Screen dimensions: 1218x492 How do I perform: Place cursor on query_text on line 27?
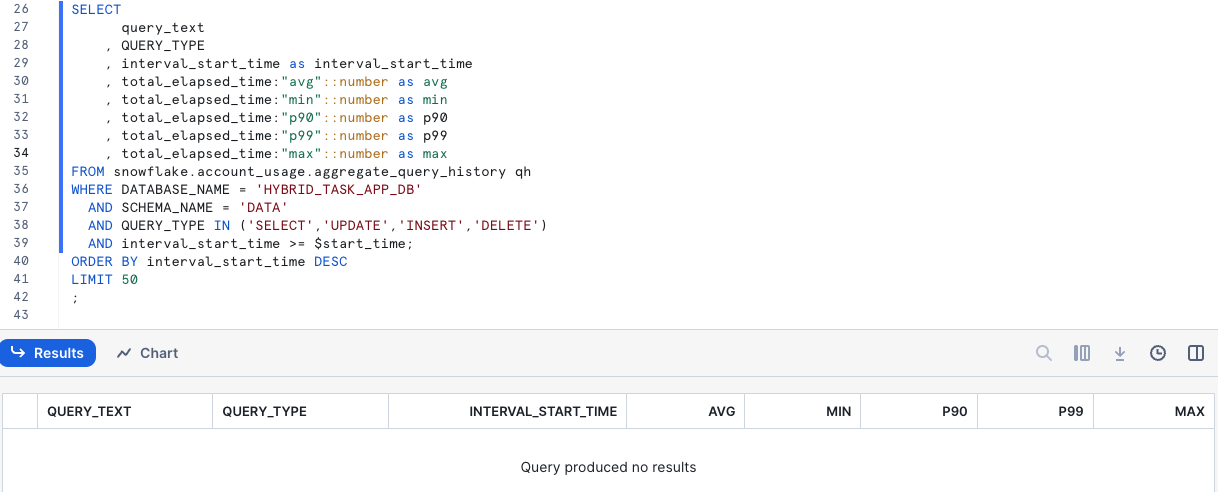pos(162,27)
